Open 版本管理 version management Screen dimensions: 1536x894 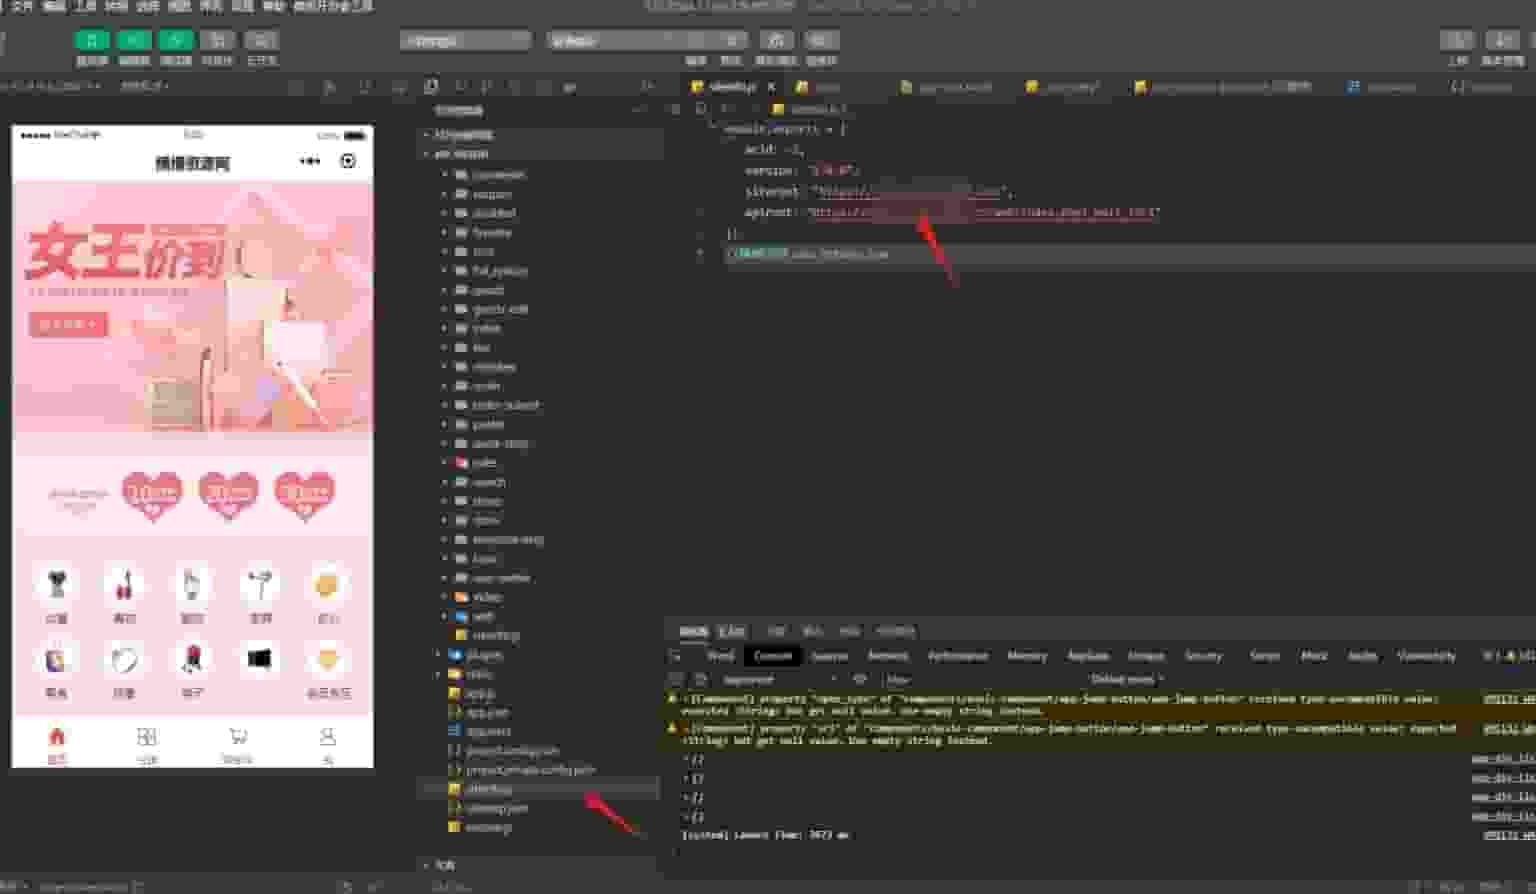click(1502, 40)
